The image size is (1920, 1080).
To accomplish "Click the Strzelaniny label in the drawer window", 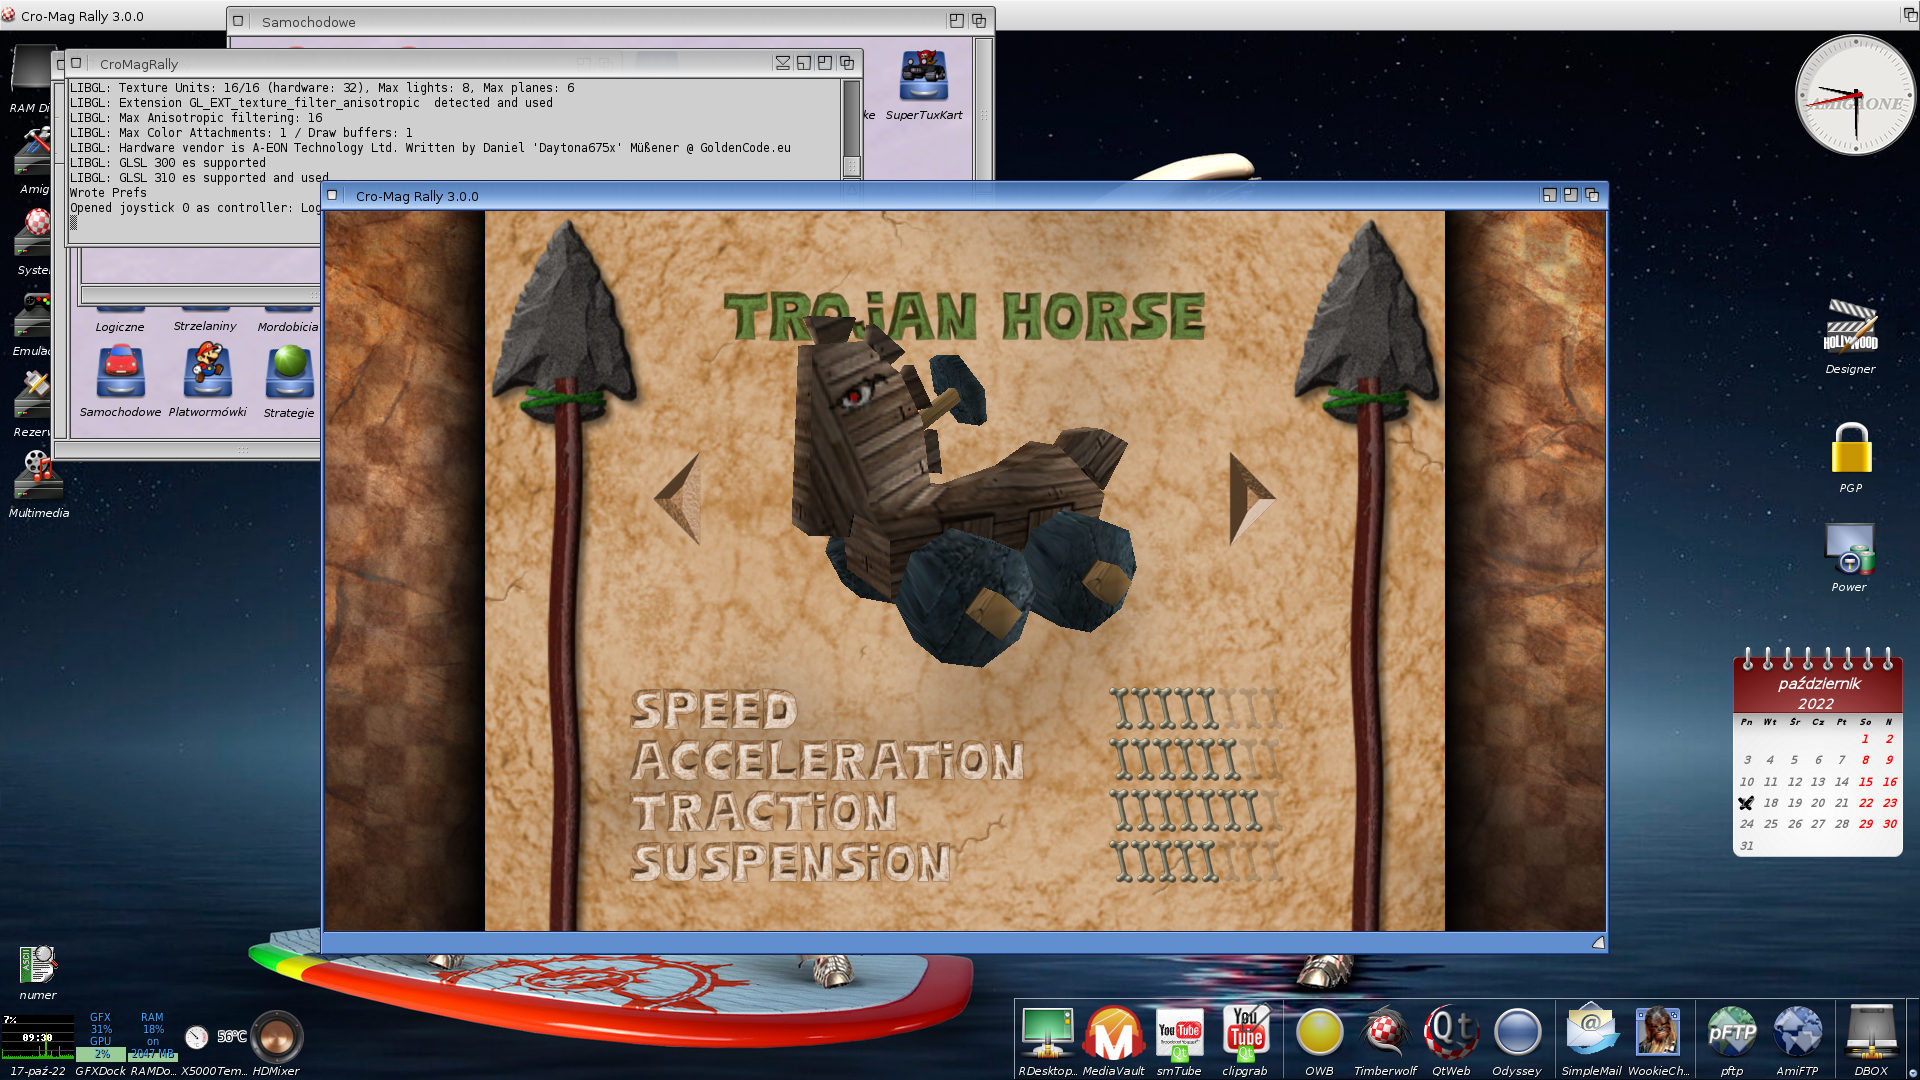I will 205,326.
